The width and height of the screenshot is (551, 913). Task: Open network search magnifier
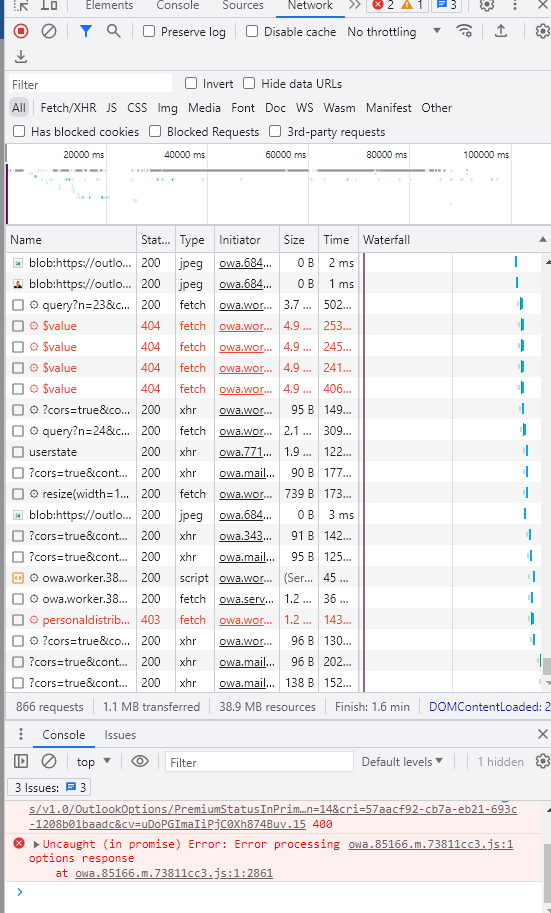(114, 31)
